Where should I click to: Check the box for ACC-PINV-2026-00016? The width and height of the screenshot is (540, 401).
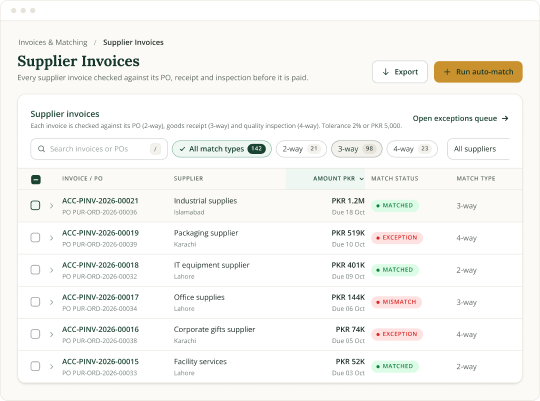pyautogui.click(x=35, y=334)
